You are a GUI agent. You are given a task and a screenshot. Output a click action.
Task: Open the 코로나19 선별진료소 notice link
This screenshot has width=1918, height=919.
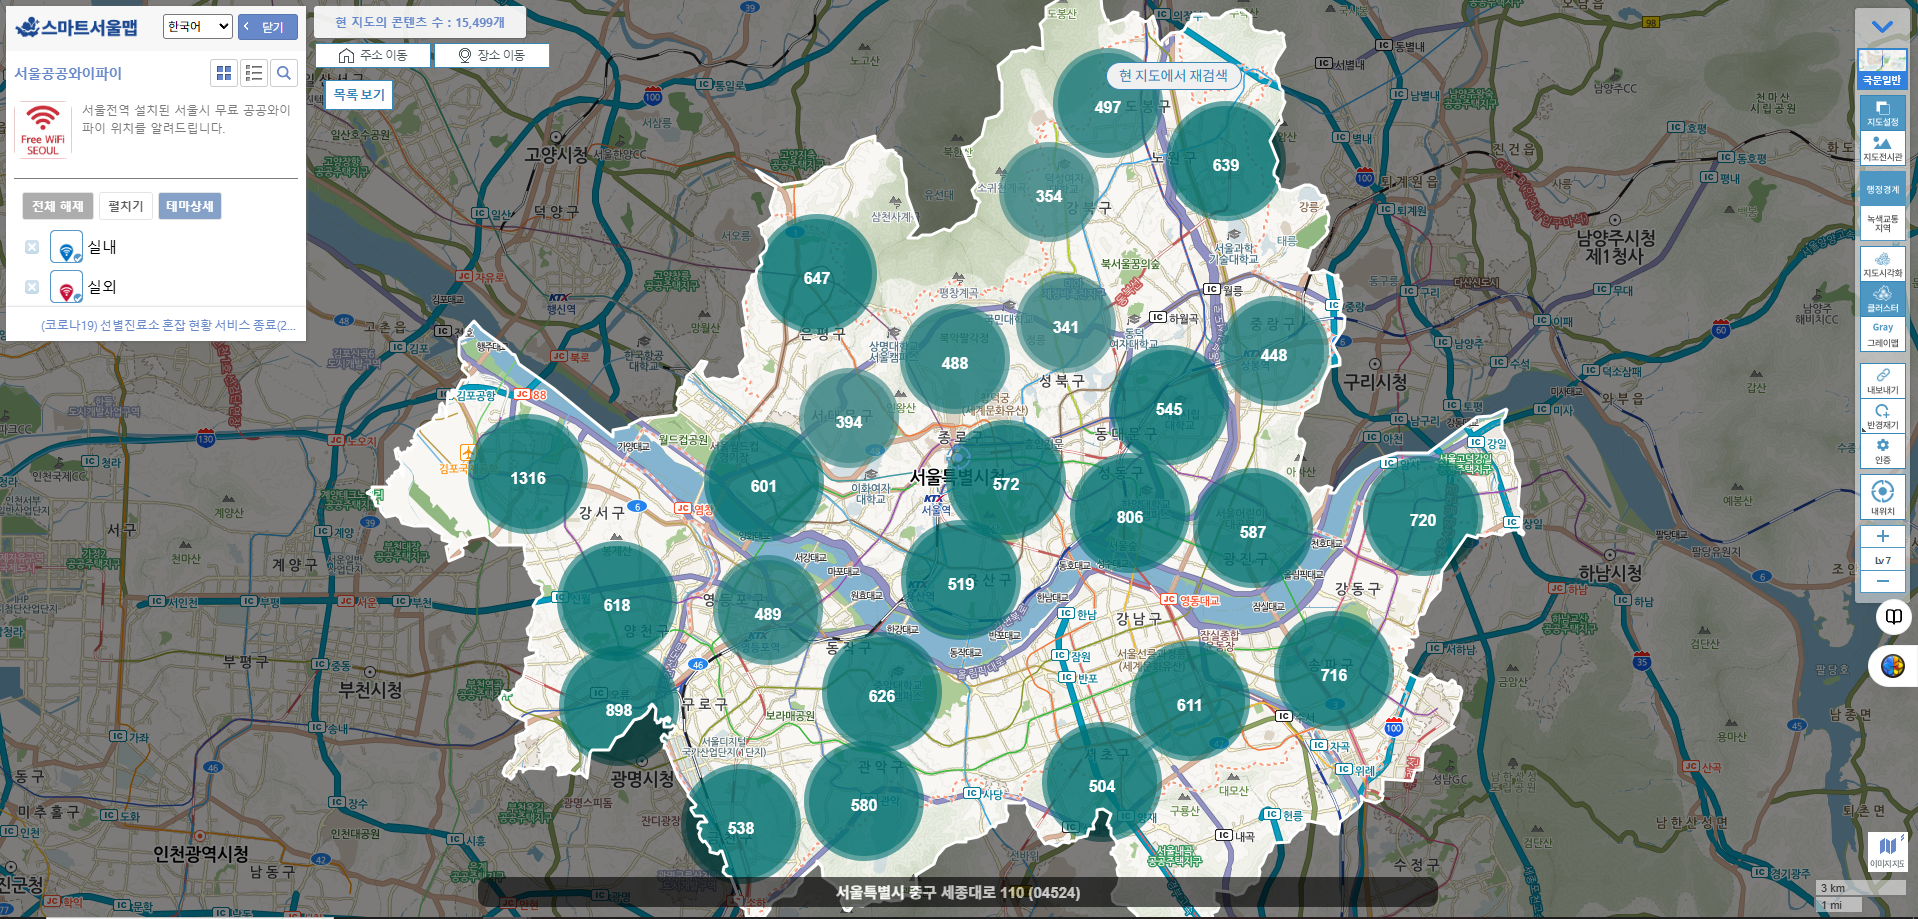[168, 325]
